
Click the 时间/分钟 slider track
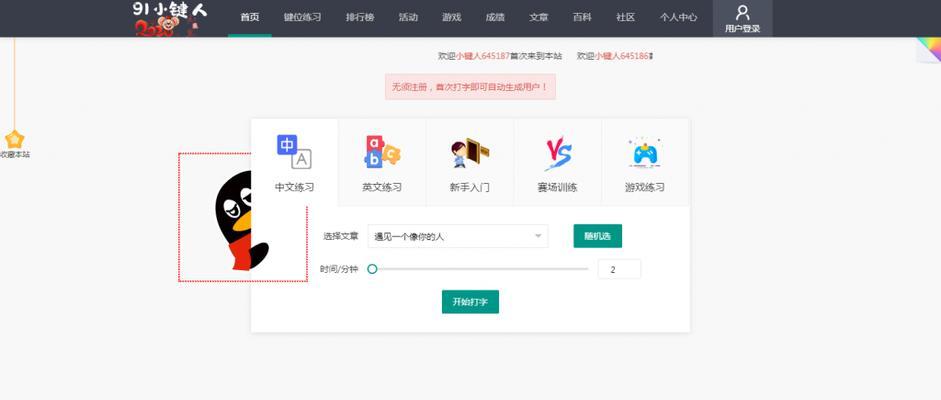(x=480, y=269)
